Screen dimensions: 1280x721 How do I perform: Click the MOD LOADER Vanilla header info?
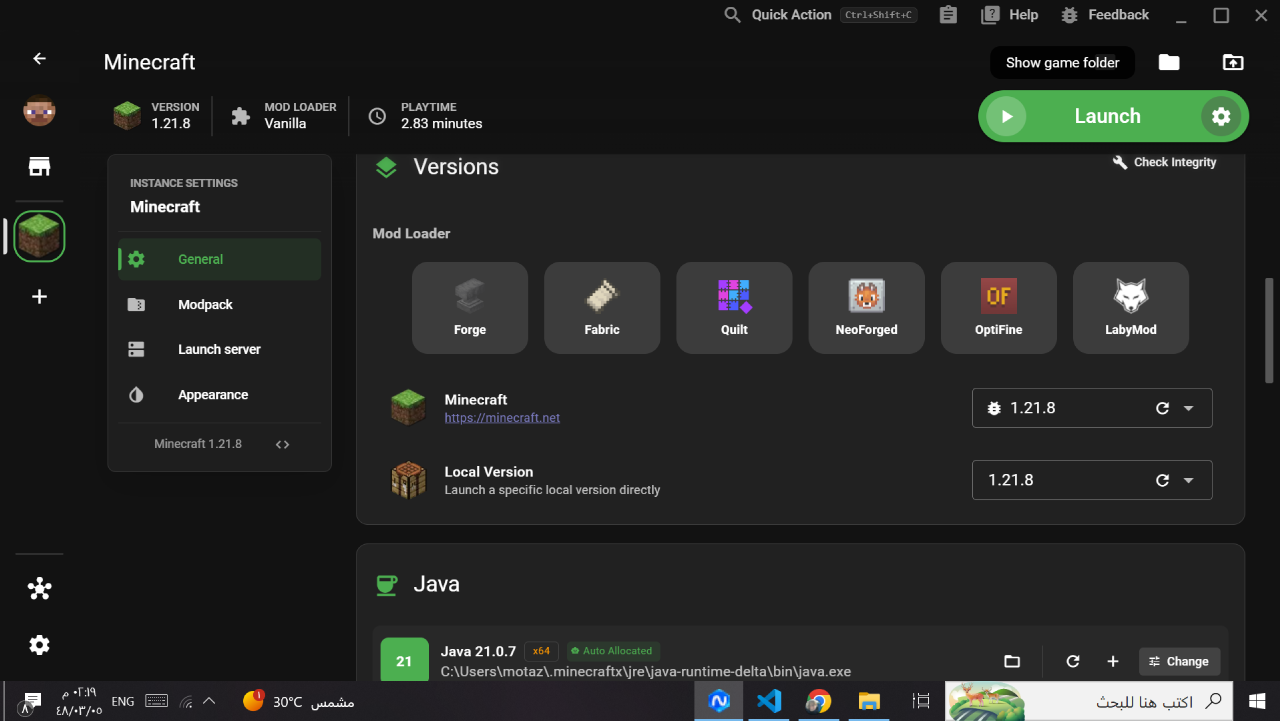(x=283, y=115)
